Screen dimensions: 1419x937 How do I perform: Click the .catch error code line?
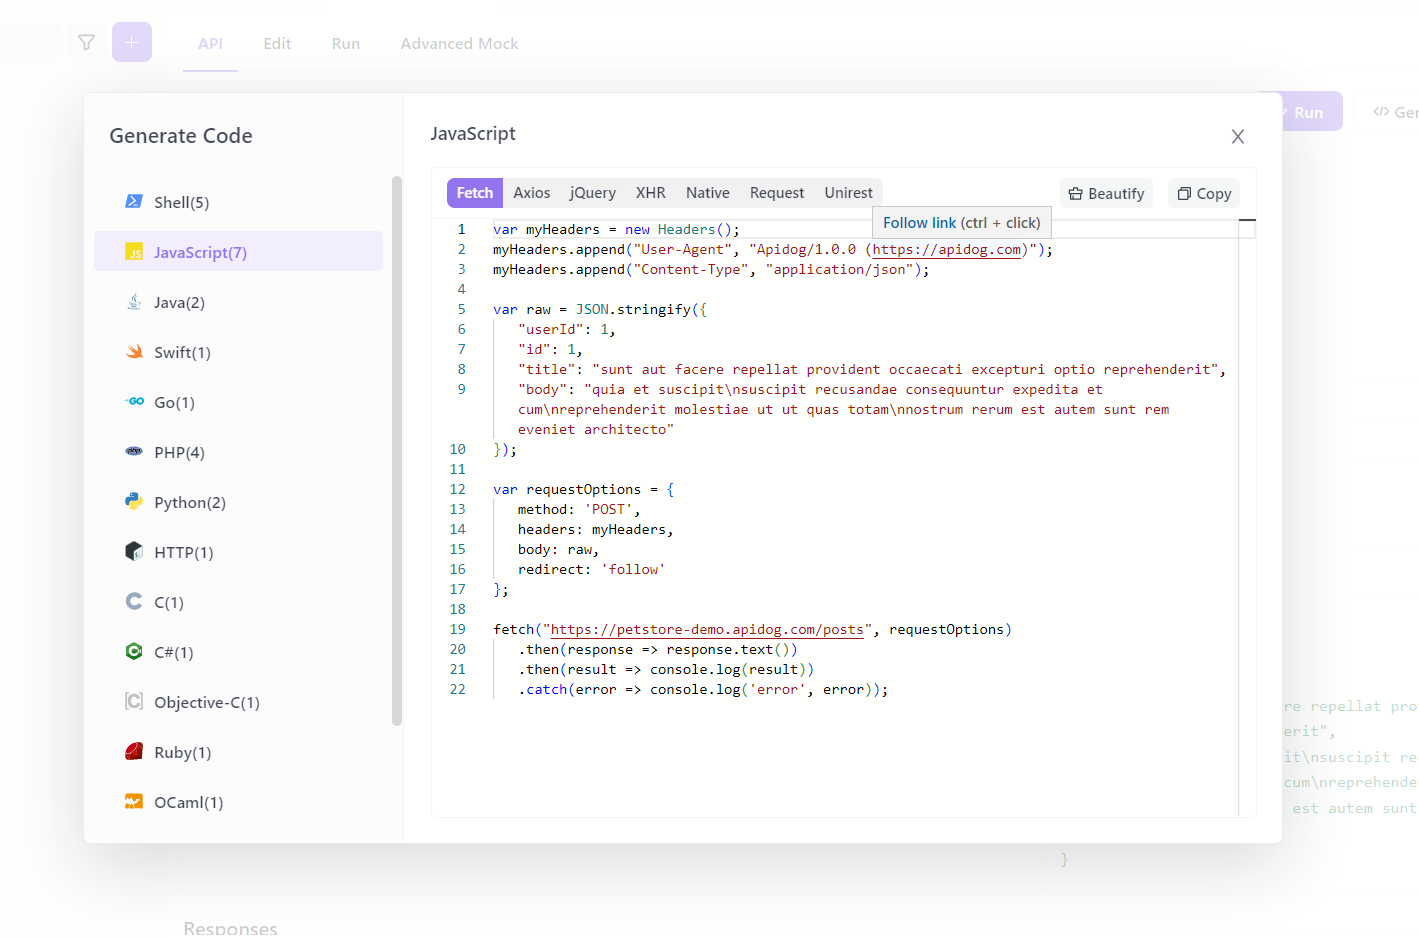pos(703,690)
